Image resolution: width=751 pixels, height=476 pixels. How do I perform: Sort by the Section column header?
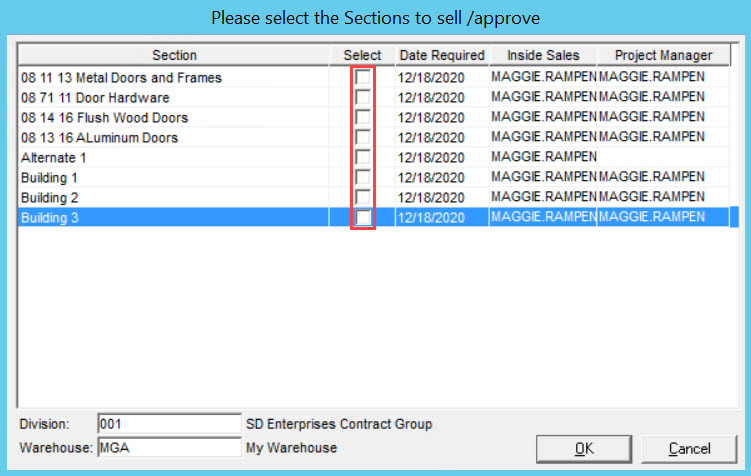coord(174,55)
